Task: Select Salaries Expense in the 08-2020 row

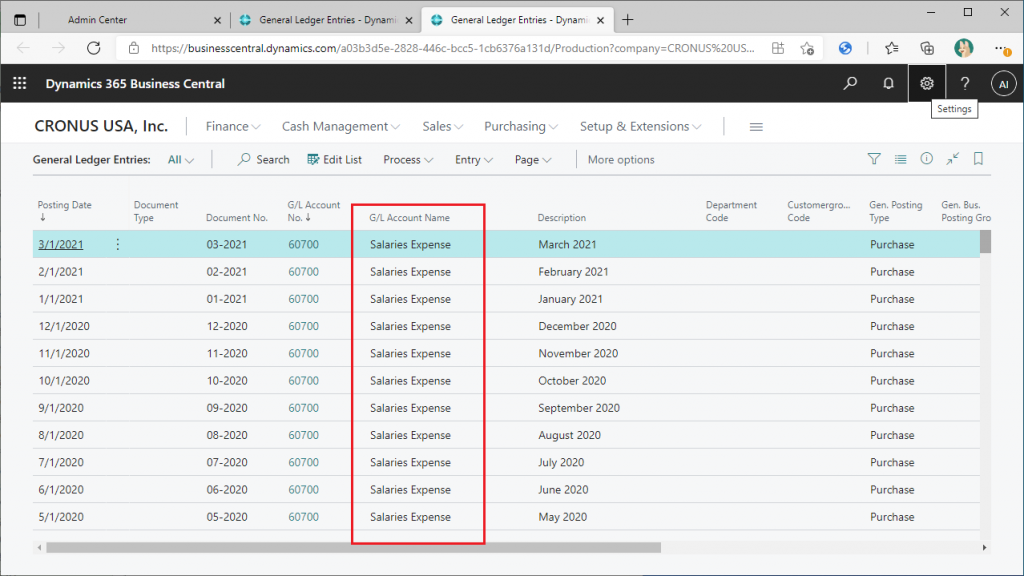Action: 410,435
